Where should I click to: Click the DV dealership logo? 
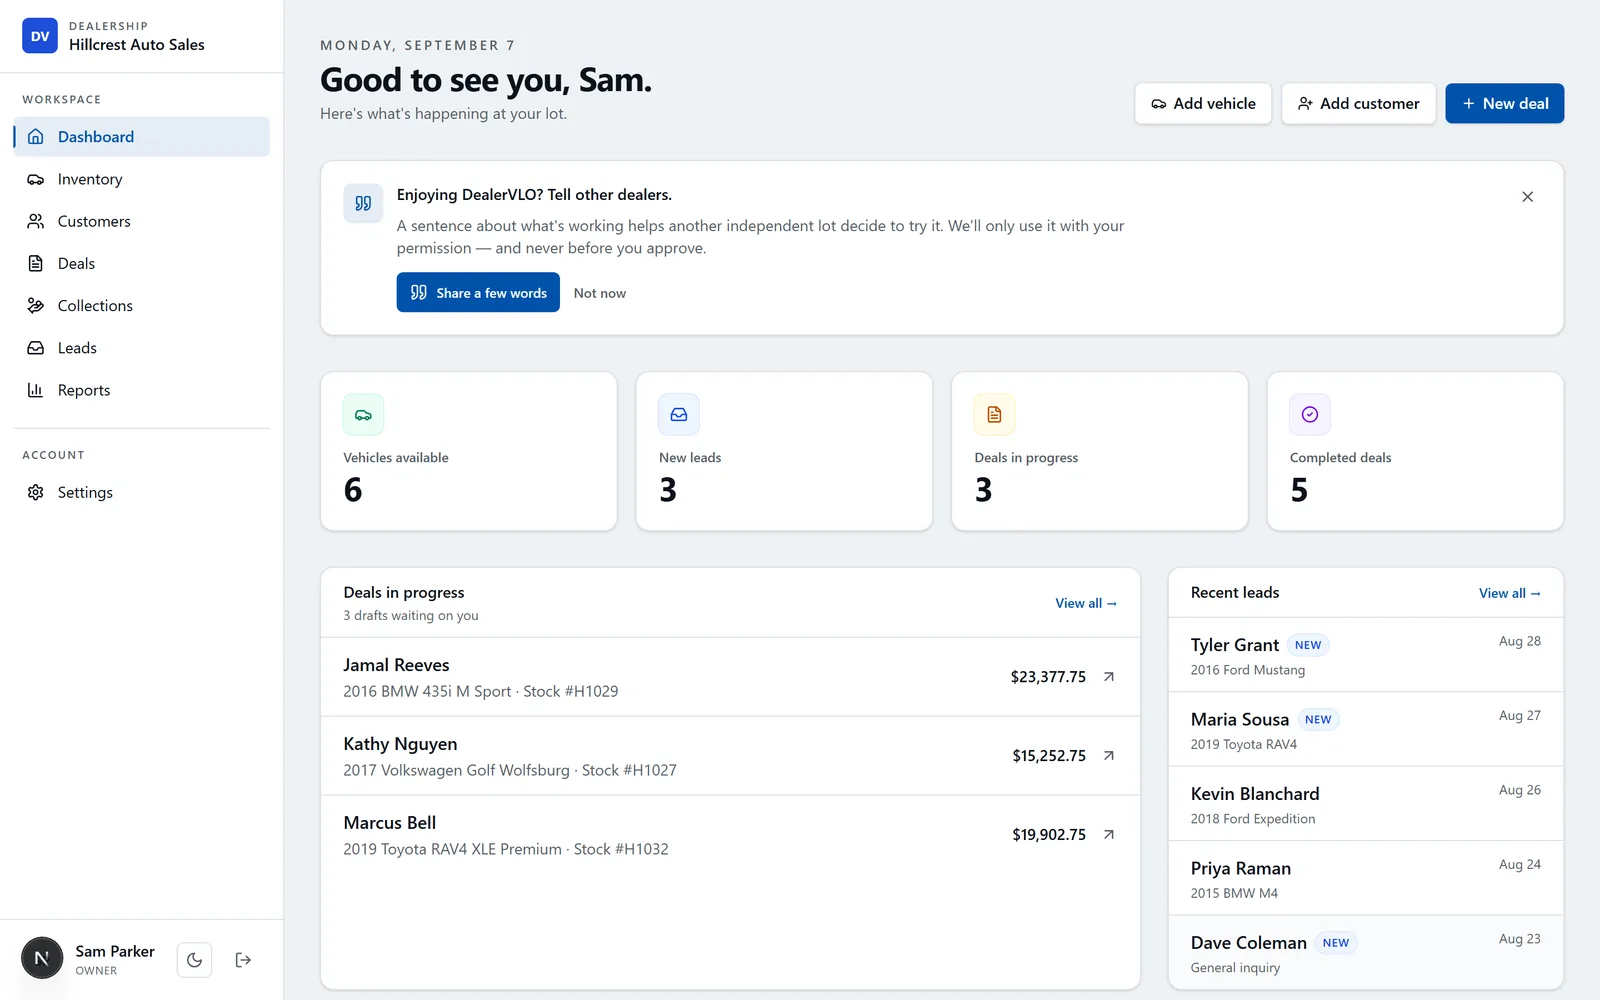click(40, 36)
